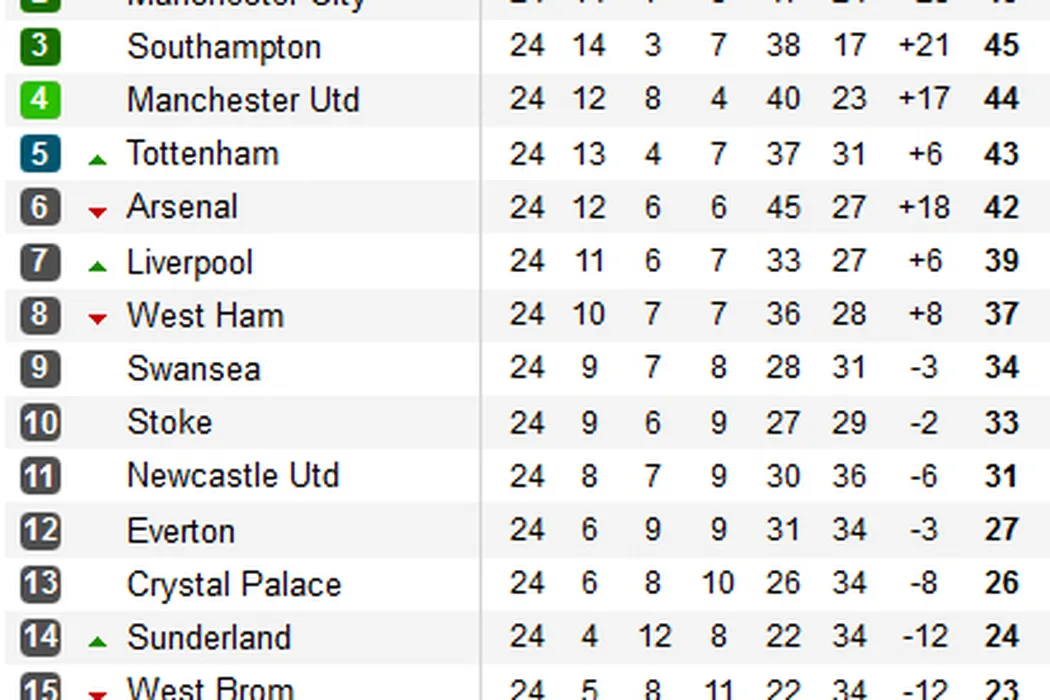Open the Swansea team link
Screen dimensions: 1050x700
click(194, 369)
